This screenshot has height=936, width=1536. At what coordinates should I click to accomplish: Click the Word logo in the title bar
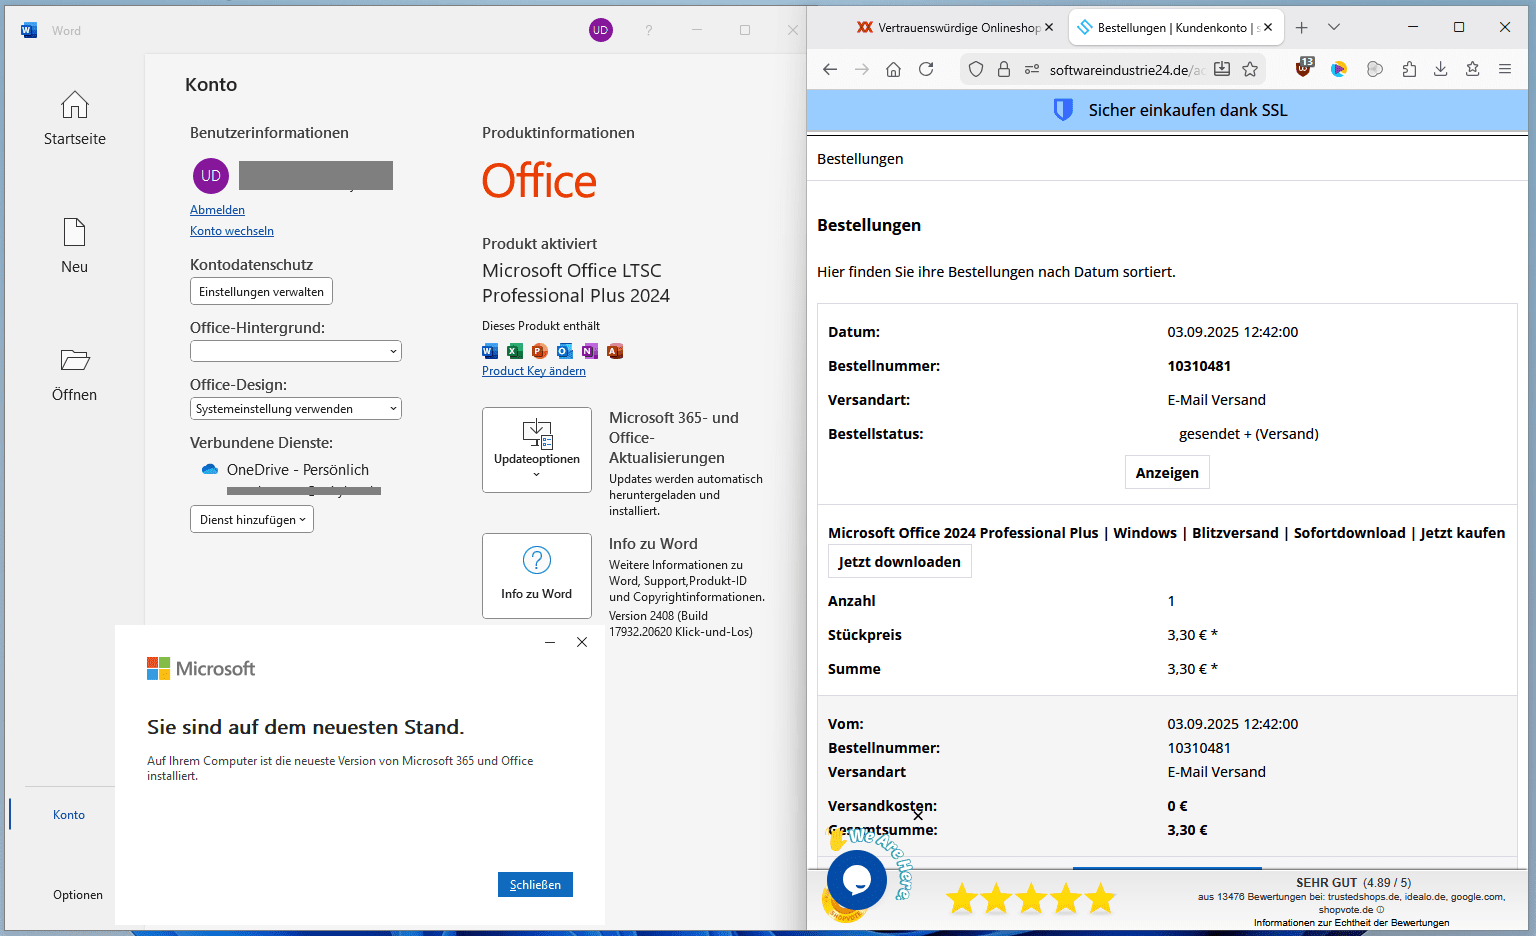pos(29,30)
